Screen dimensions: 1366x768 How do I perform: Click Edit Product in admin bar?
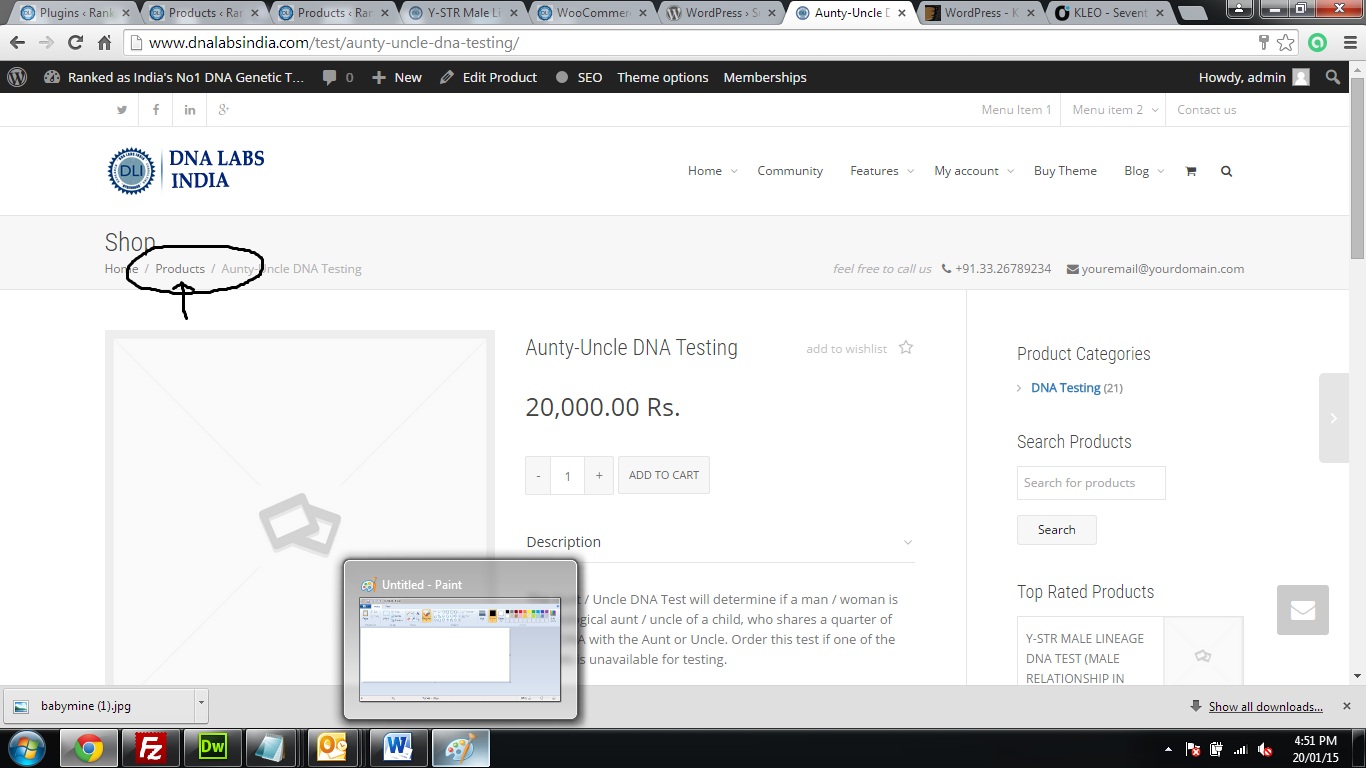point(489,77)
